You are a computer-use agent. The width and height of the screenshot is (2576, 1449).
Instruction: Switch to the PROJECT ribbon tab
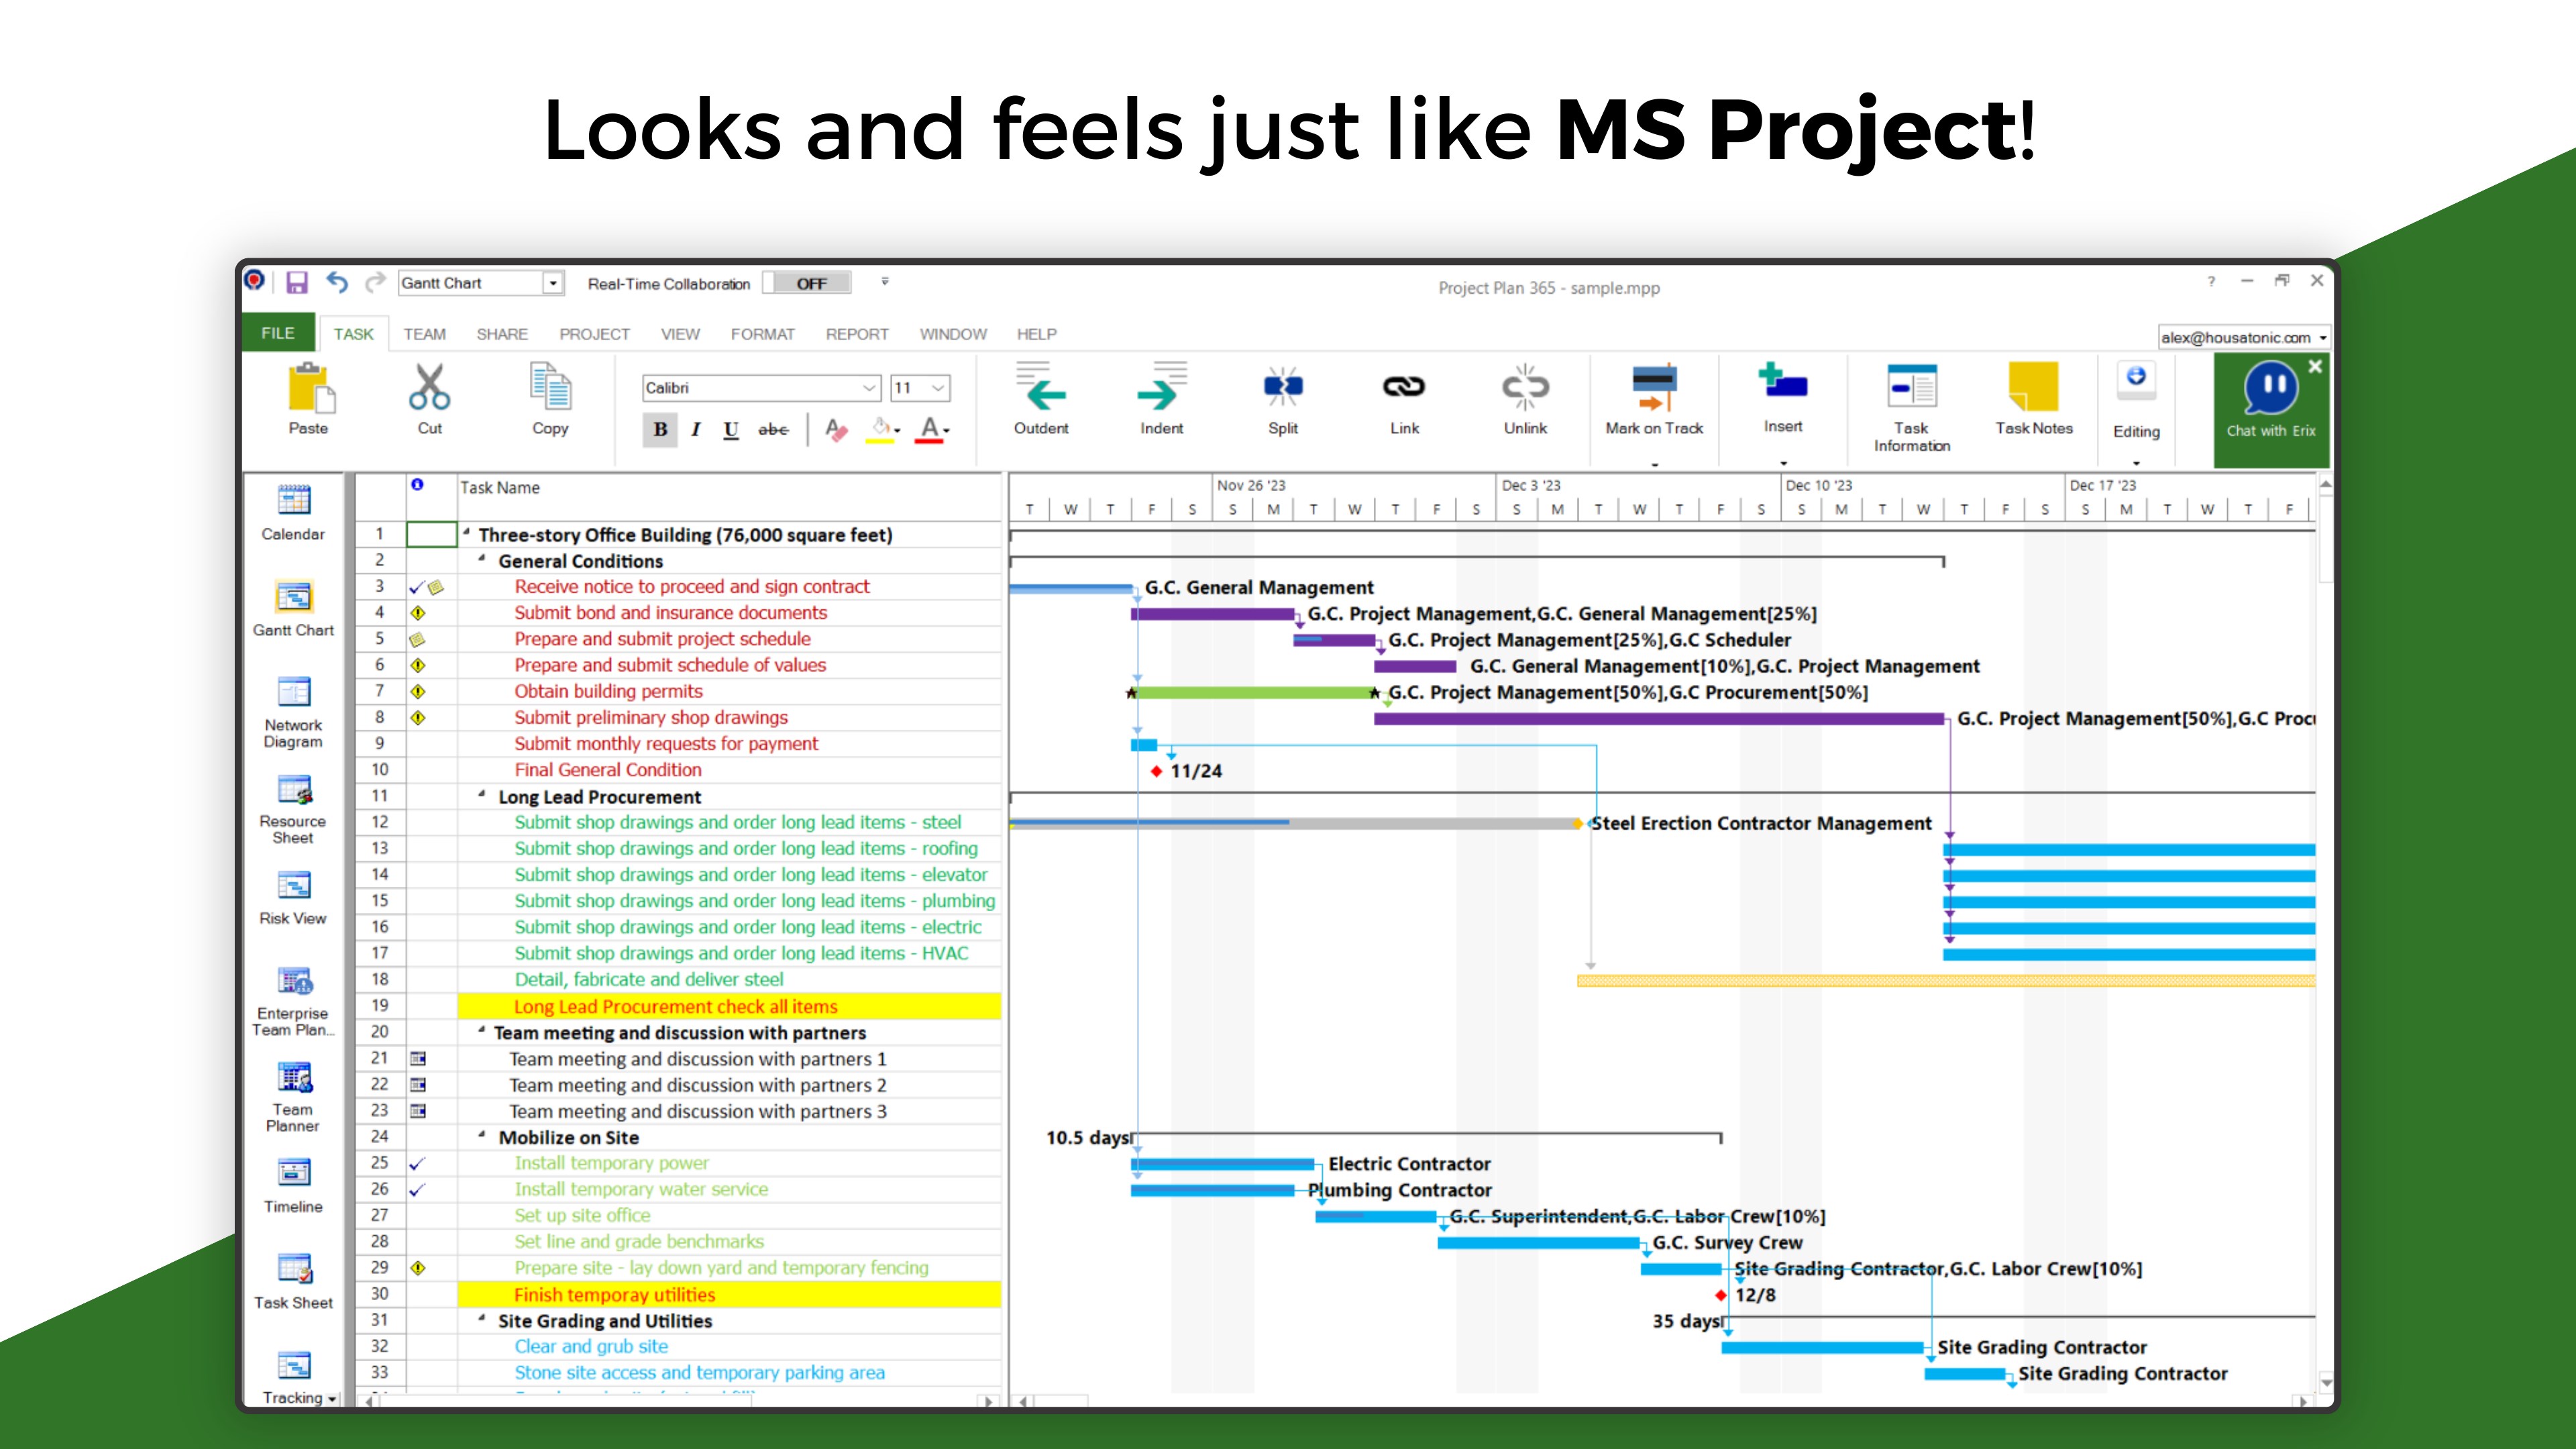point(594,334)
